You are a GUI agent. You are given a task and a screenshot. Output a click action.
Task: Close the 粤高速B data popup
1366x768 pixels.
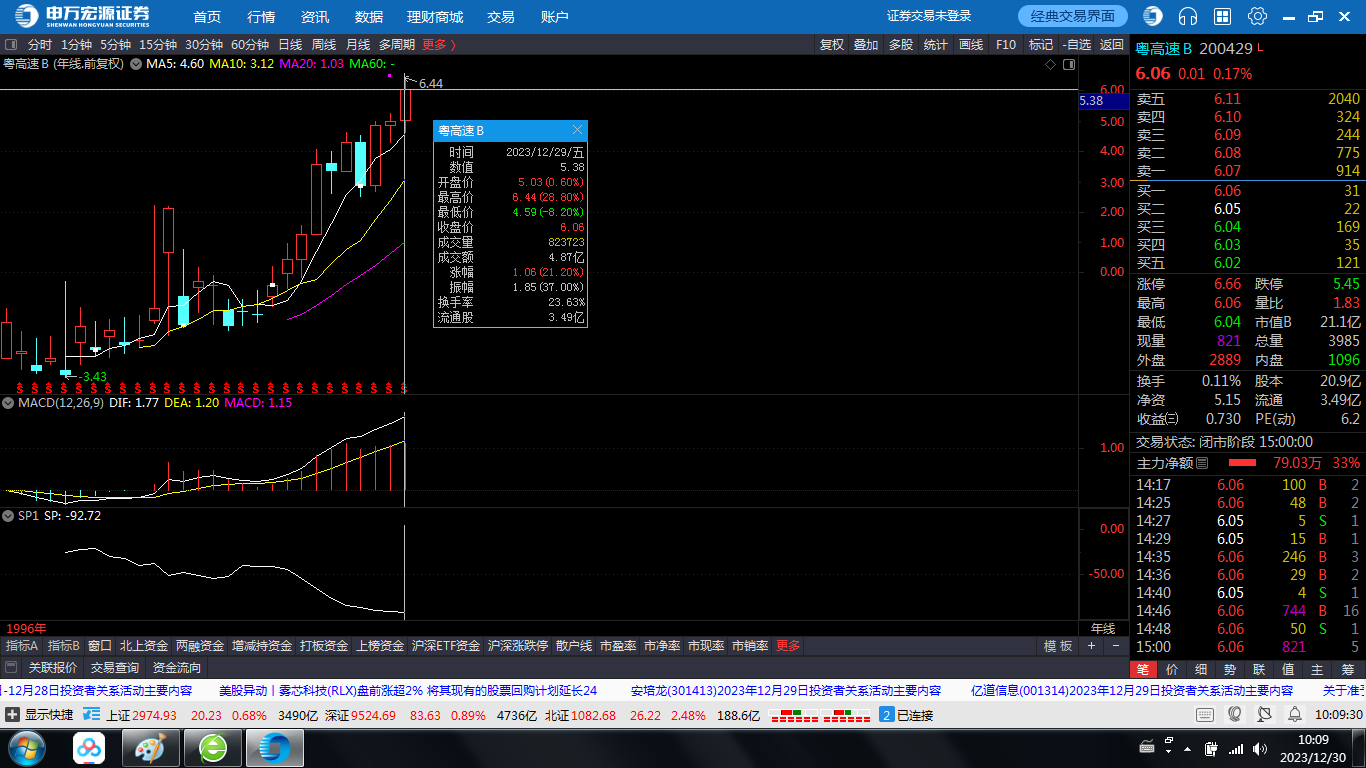577,131
